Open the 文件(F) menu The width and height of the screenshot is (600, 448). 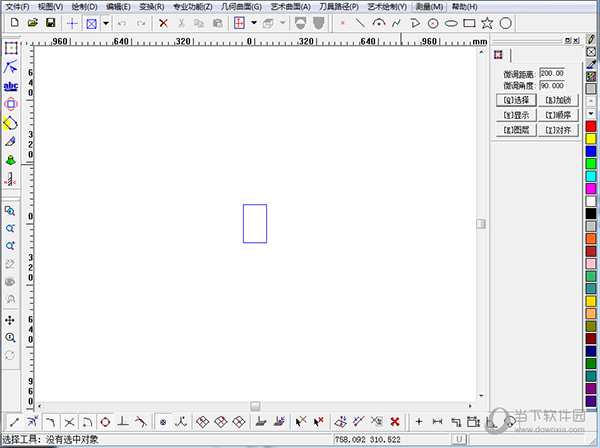point(18,7)
